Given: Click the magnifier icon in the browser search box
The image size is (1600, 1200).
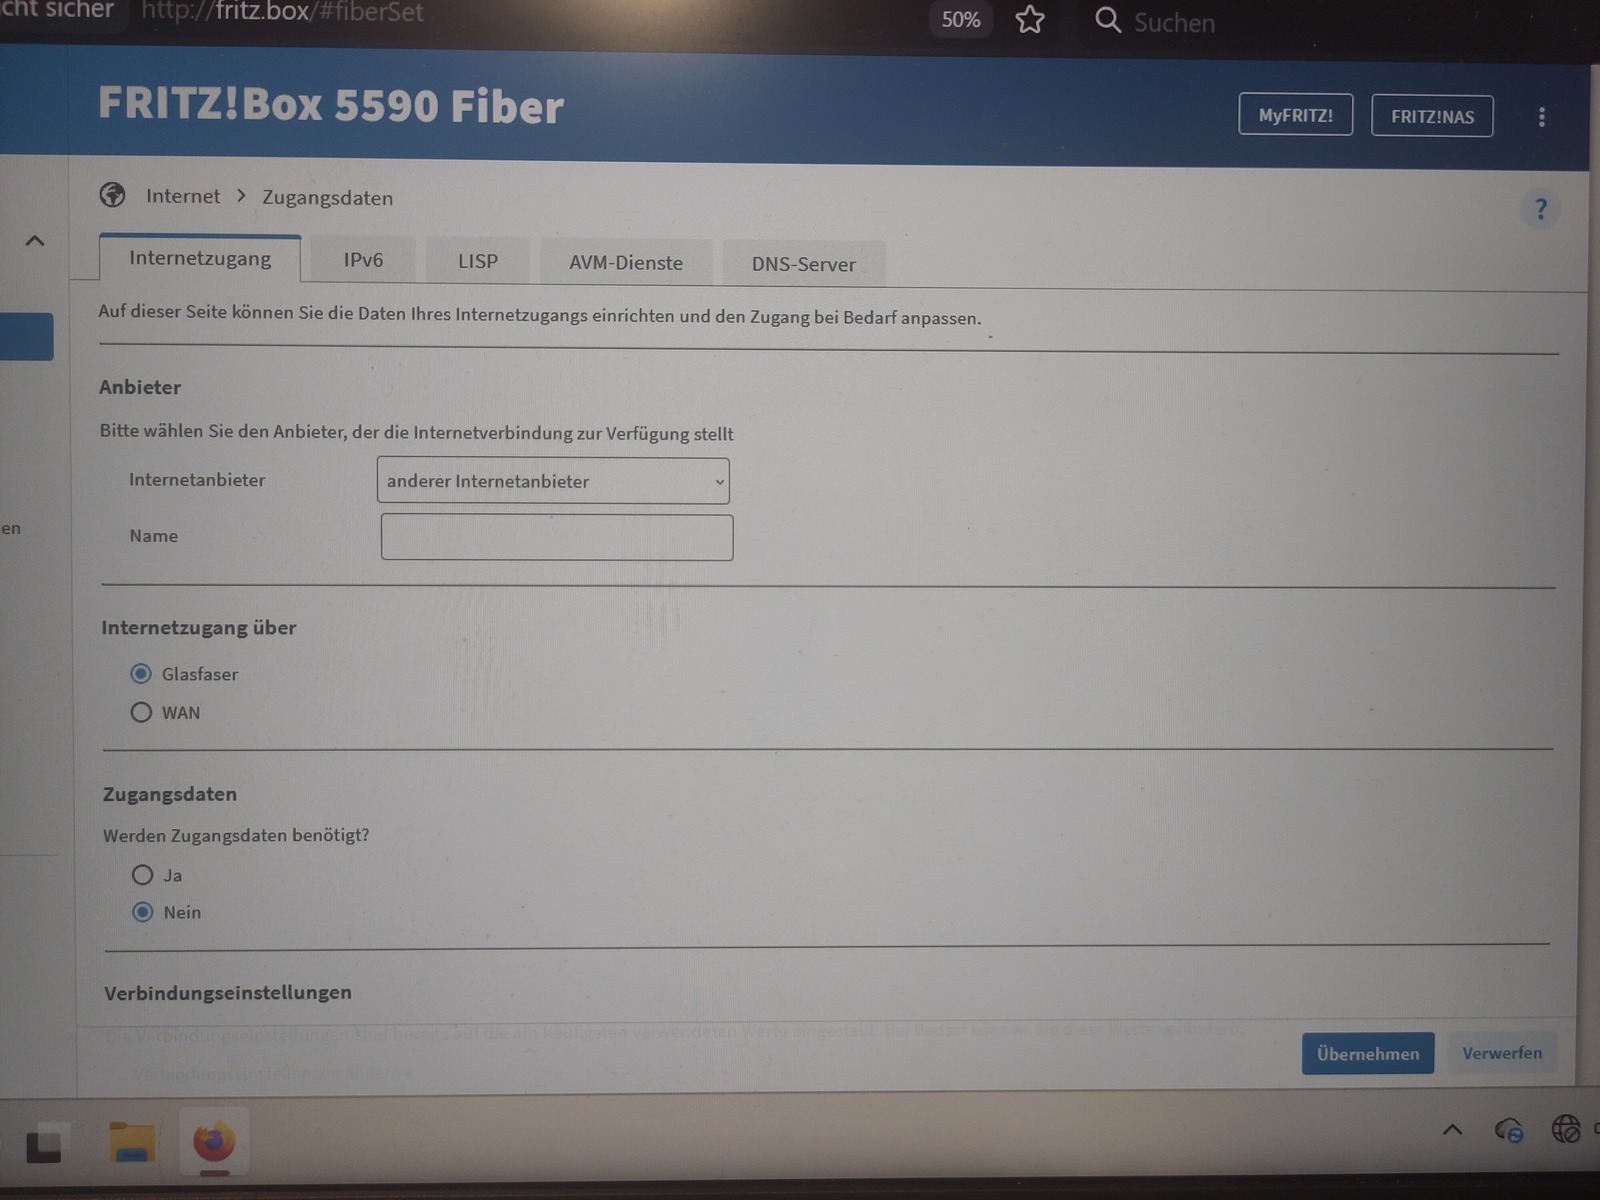Looking at the screenshot, I should click(x=1107, y=20).
